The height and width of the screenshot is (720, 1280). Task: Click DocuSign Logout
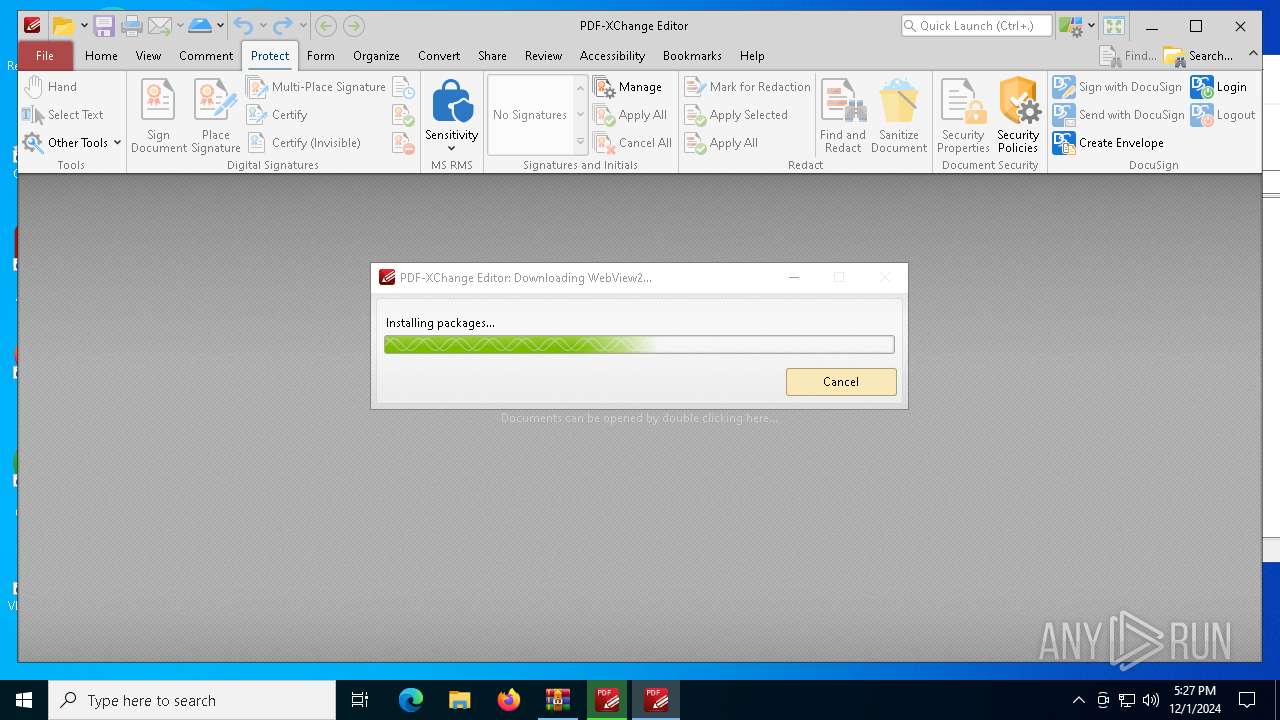pos(1223,115)
